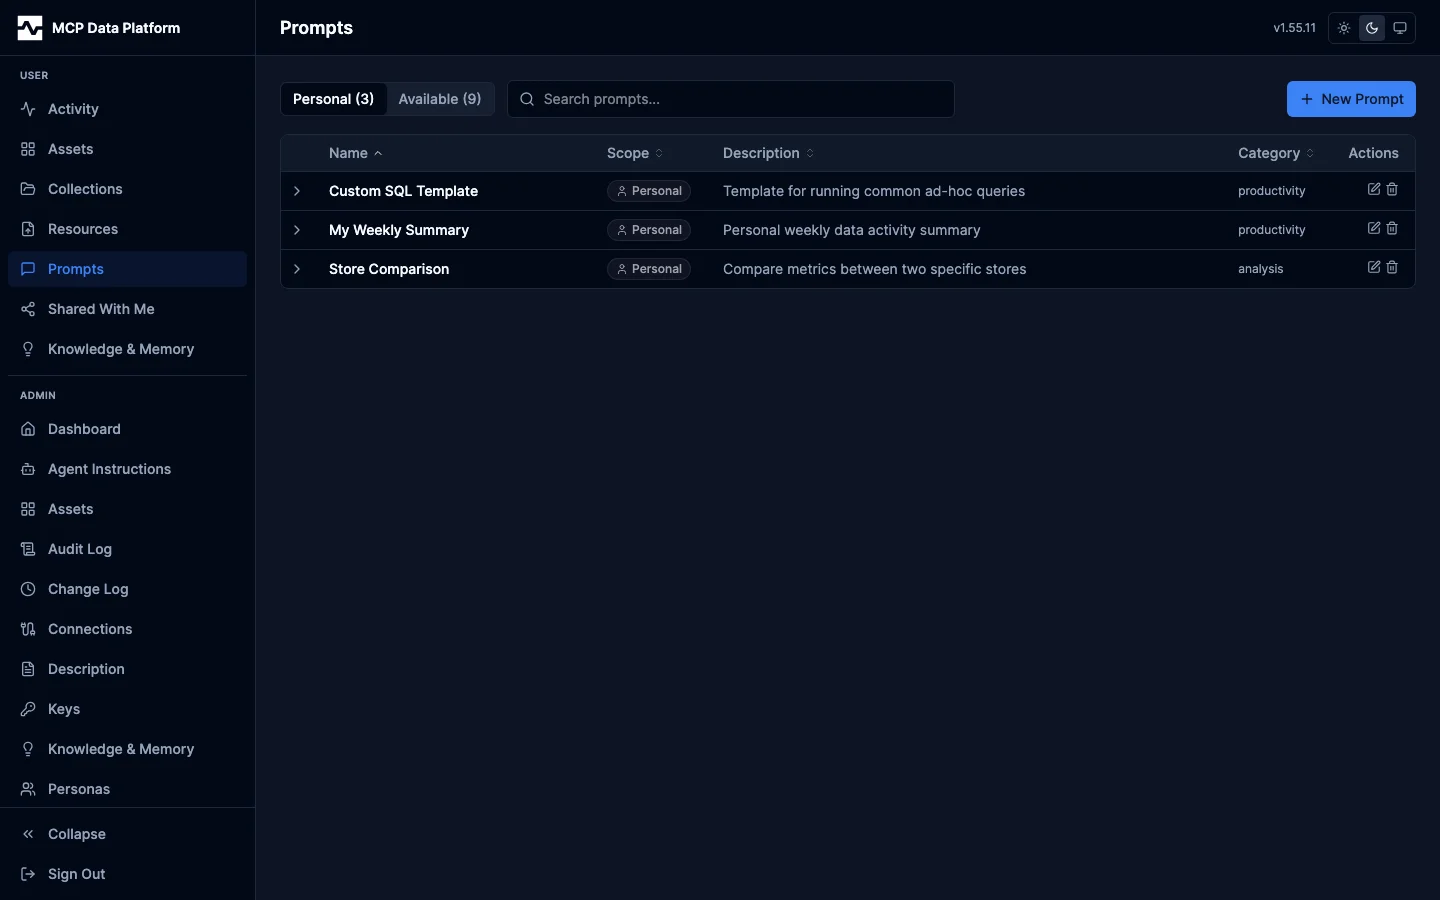
Task: Enable dark theme mode
Action: coord(1372,28)
